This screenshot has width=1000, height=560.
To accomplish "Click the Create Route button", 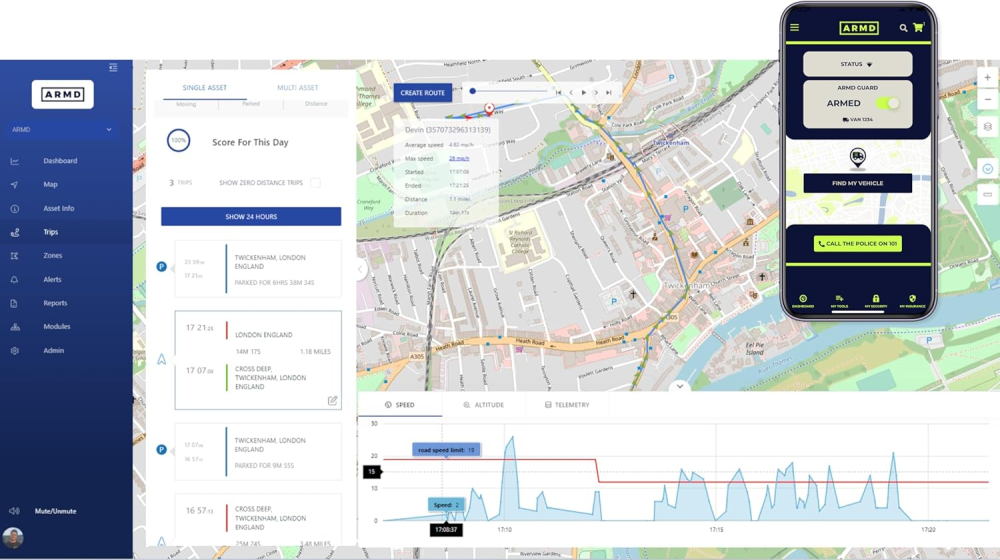I will [422, 93].
